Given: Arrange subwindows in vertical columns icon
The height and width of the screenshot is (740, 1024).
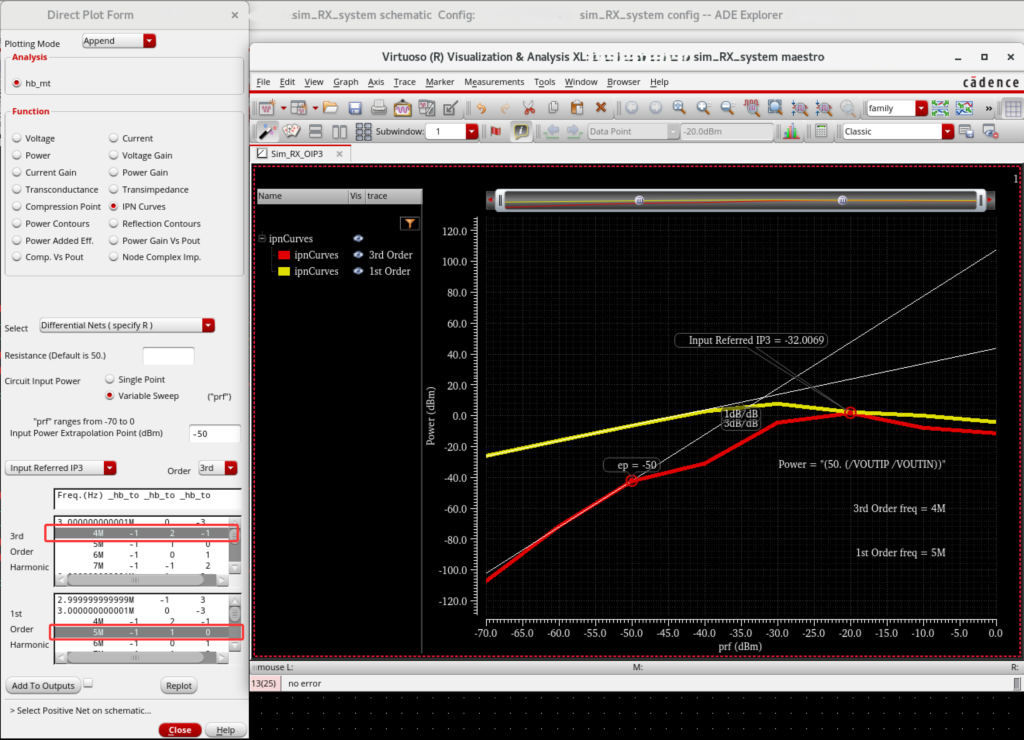Looking at the screenshot, I should point(339,131).
